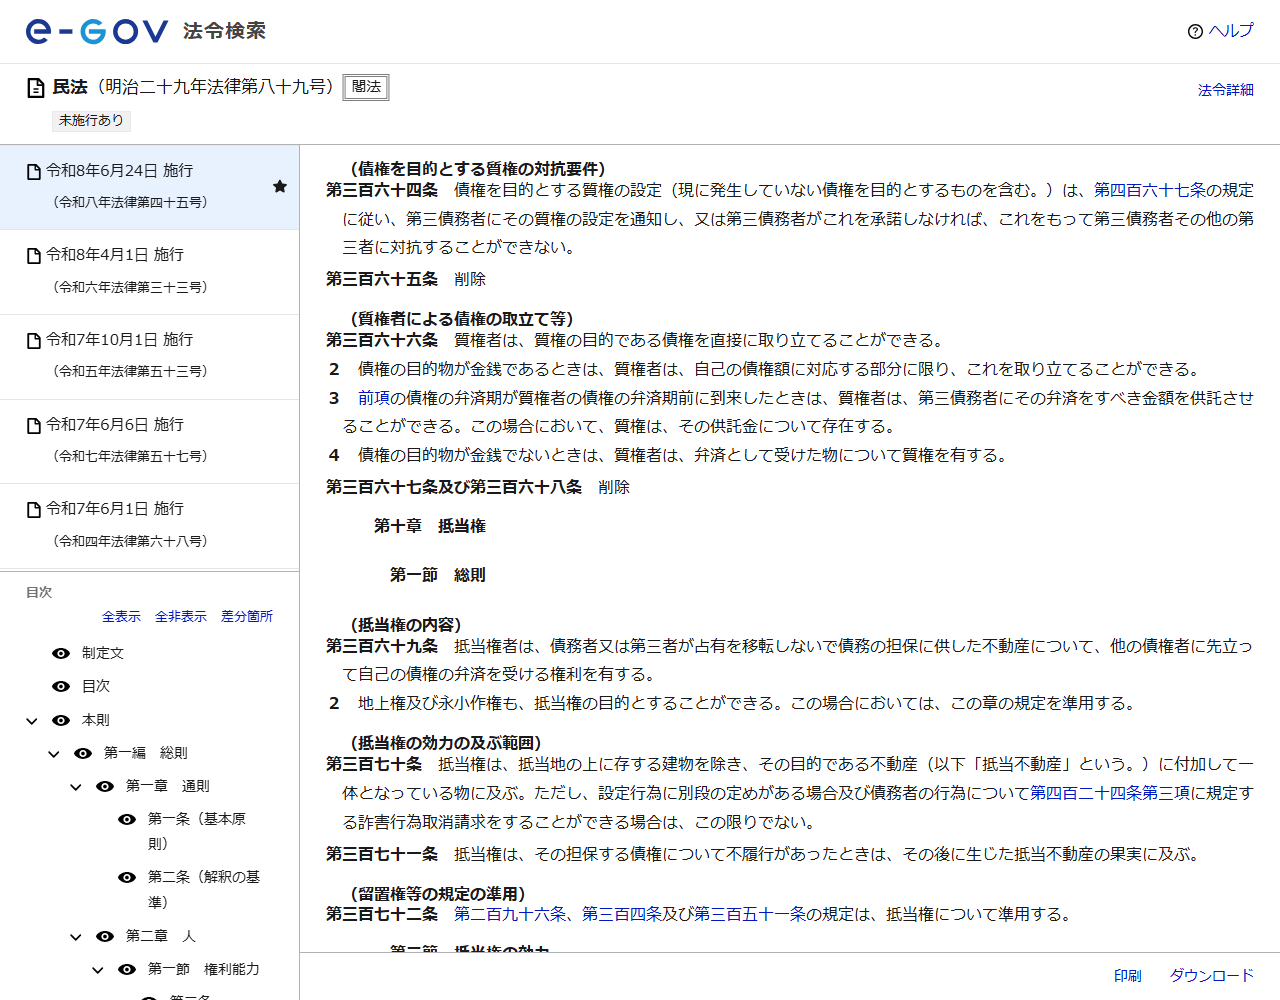The width and height of the screenshot is (1280, 1000).
Task: Click 差分箇所 link
Action: click(x=246, y=617)
